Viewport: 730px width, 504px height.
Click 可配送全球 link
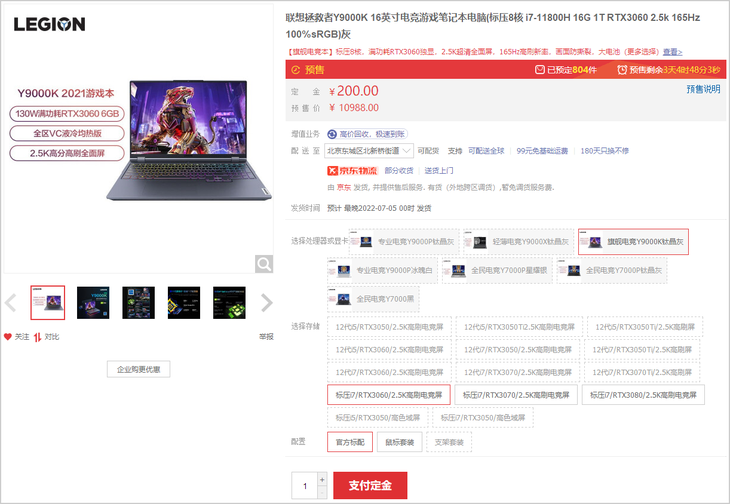486,151
